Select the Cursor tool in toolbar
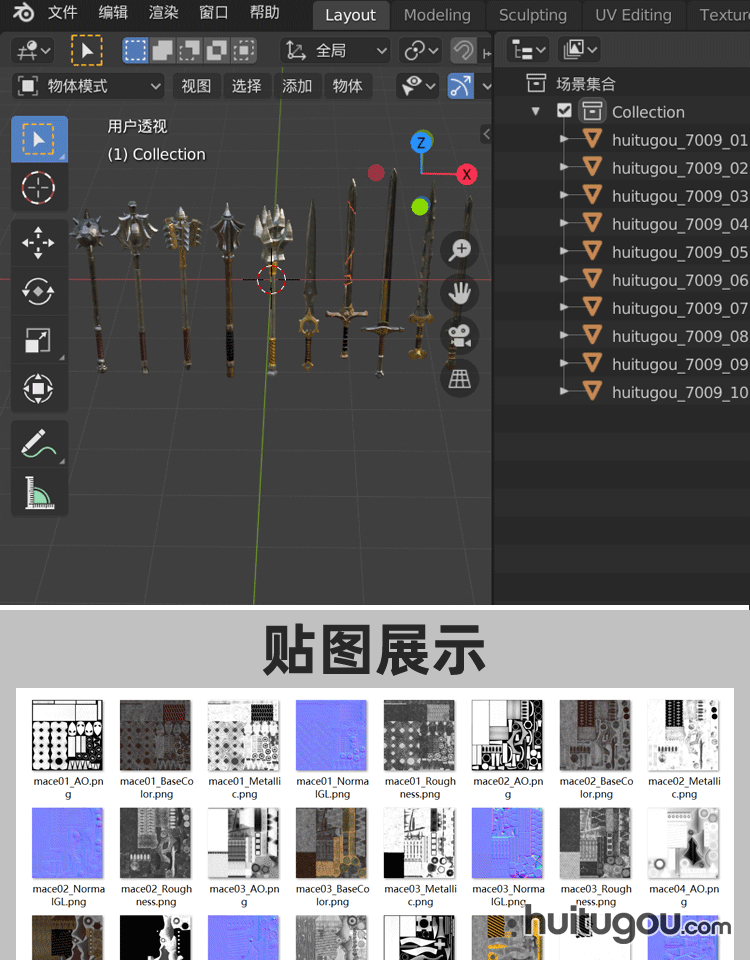750x960 pixels. point(39,187)
